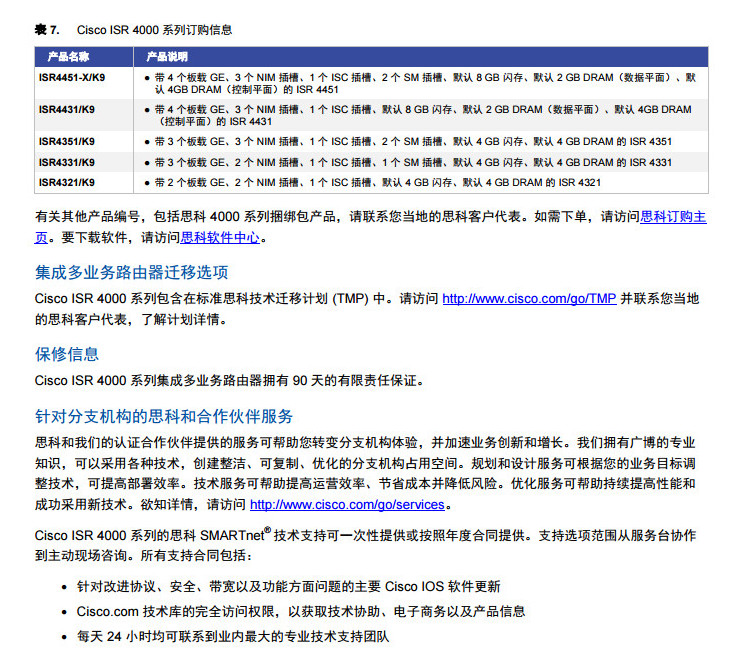Click the 90 天 warranty sentence
The height and width of the screenshot is (655, 750).
[x=230, y=380]
